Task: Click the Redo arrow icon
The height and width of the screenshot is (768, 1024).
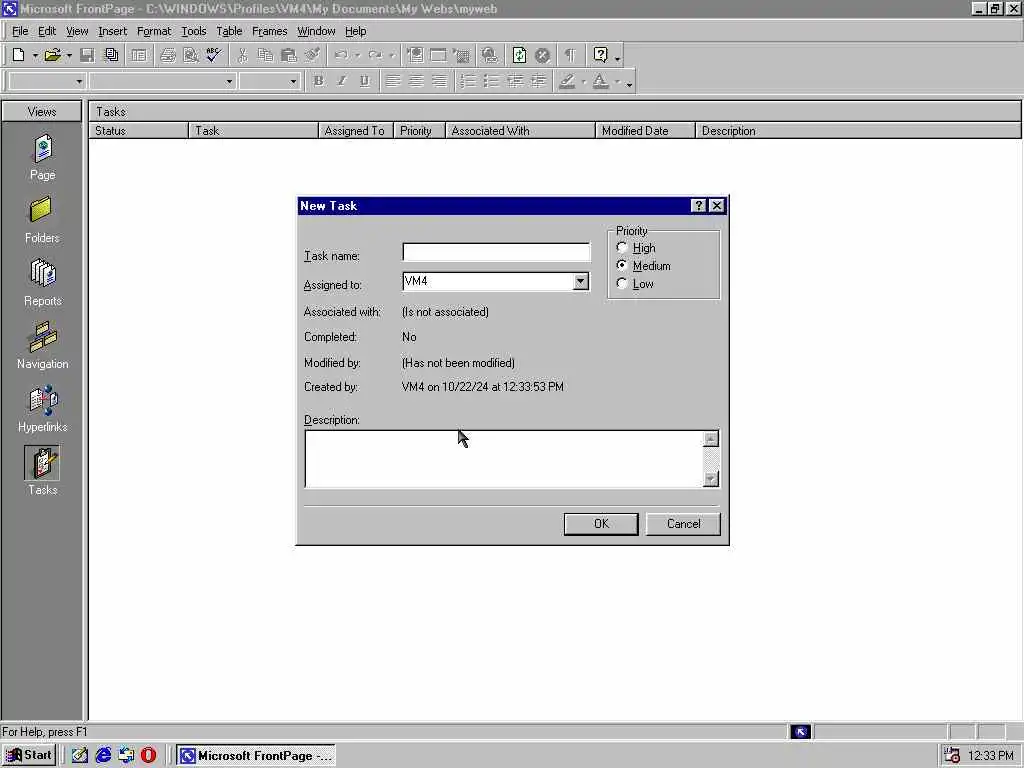Action: (x=375, y=56)
